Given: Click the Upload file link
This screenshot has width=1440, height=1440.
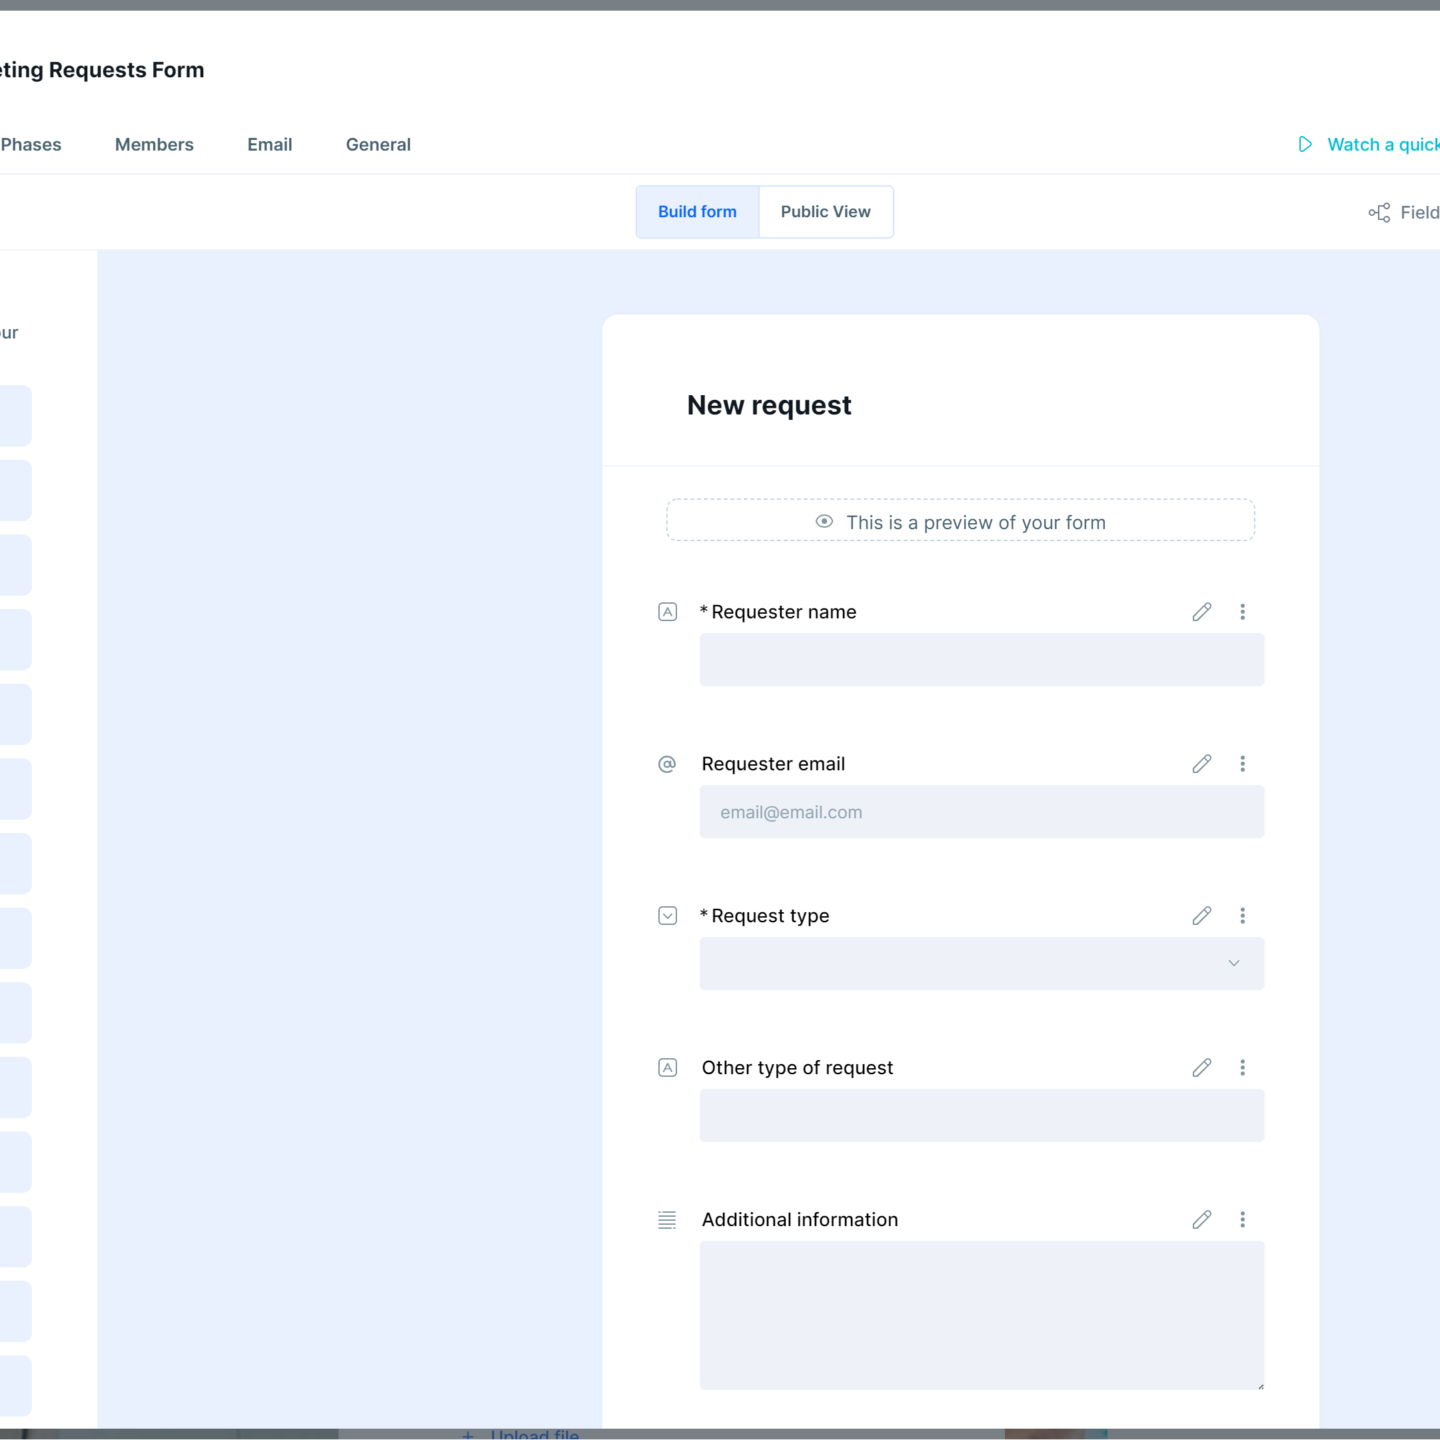Looking at the screenshot, I should click(x=534, y=1434).
